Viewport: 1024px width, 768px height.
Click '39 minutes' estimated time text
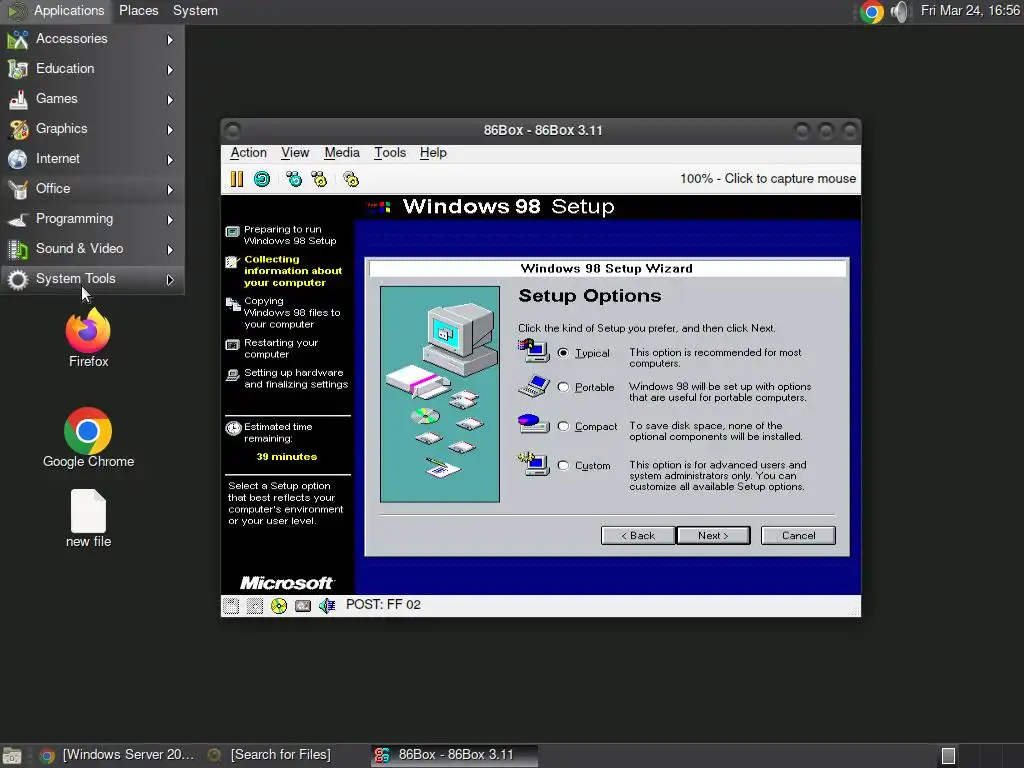point(287,456)
